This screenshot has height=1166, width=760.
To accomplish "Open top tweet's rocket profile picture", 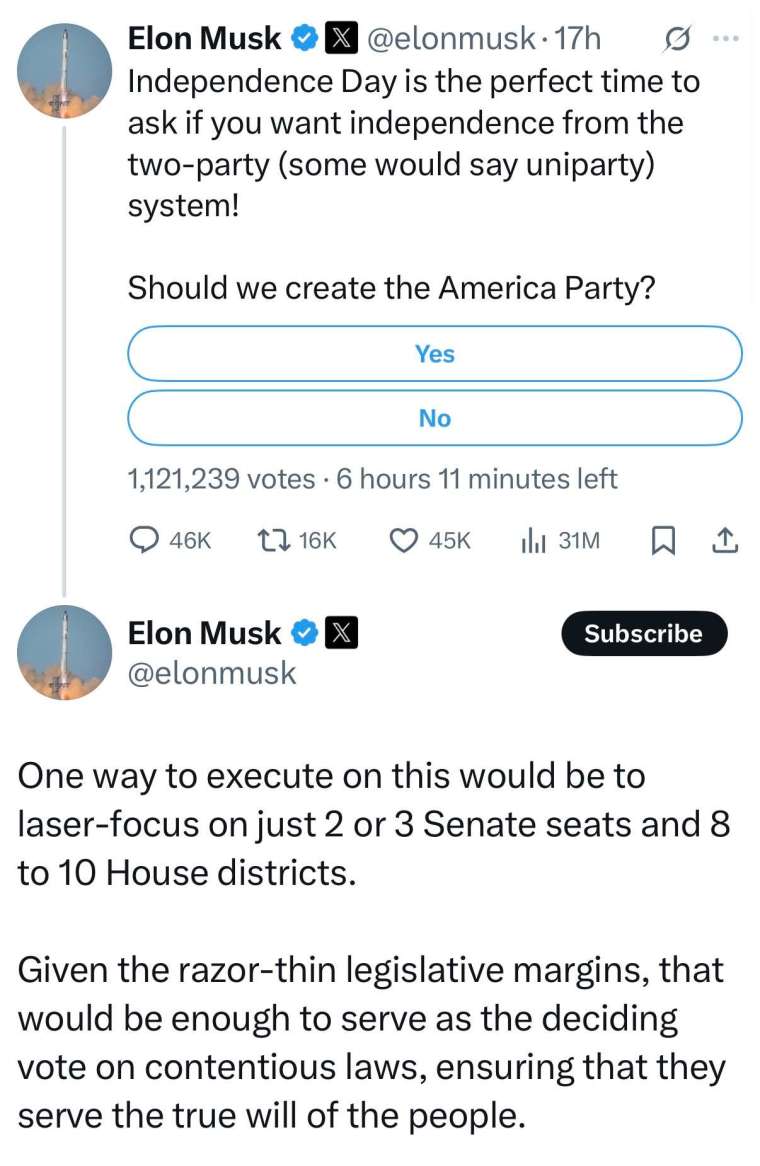I will point(64,71).
